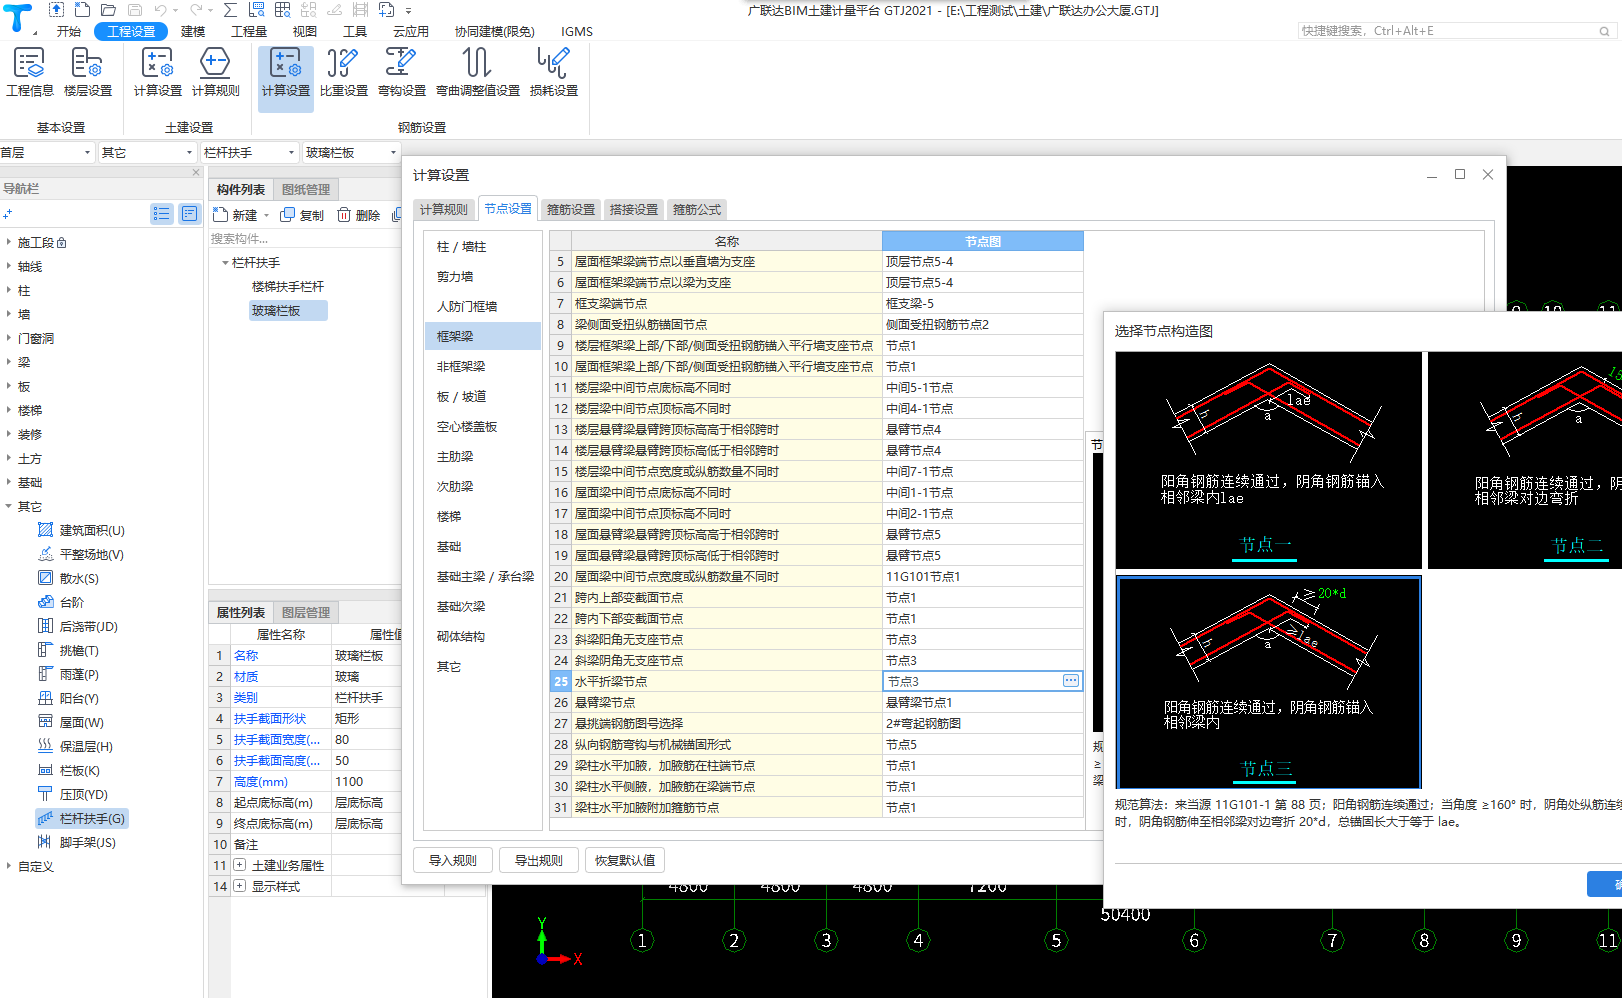1622x998 pixels.
Task: Select 节点一 construction diagram thumbnail
Action: pos(1268,460)
